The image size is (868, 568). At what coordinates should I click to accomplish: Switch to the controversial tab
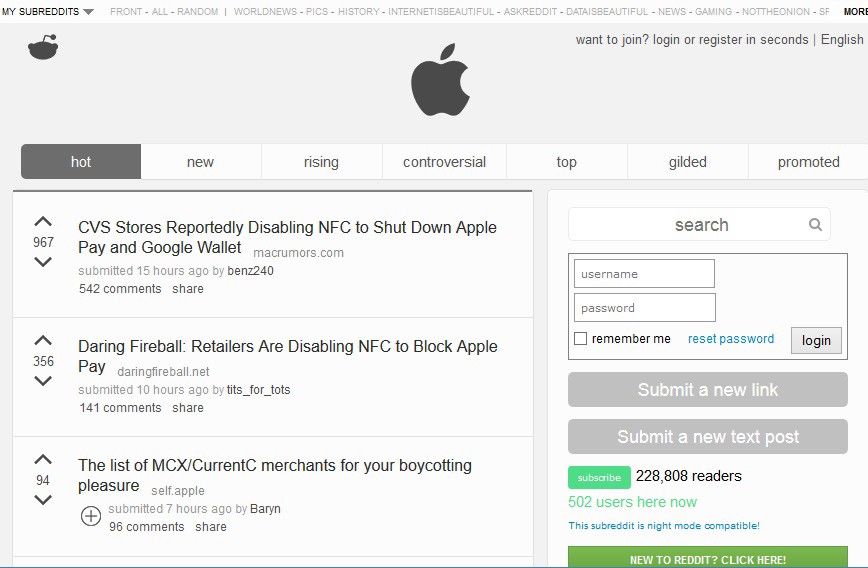point(444,162)
